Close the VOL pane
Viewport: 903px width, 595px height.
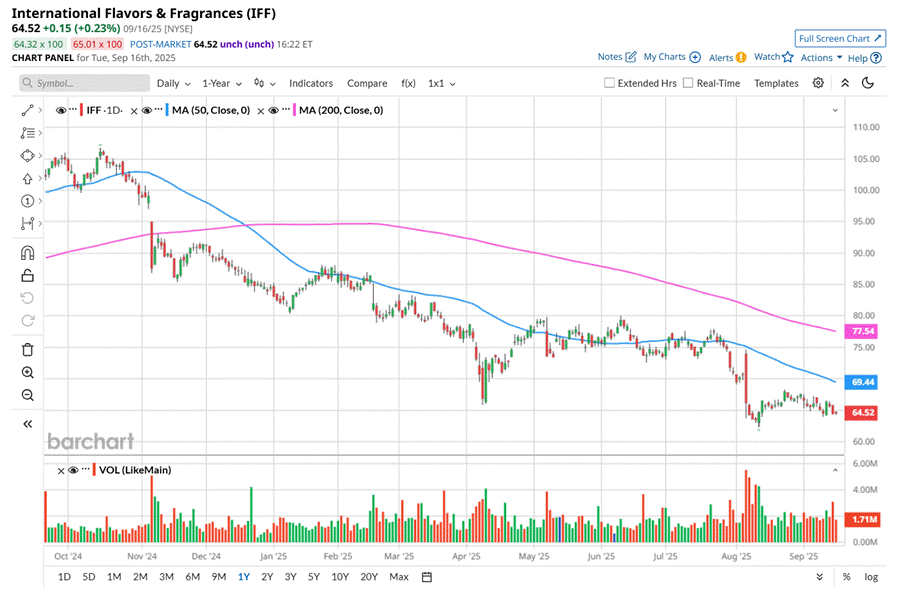61,471
